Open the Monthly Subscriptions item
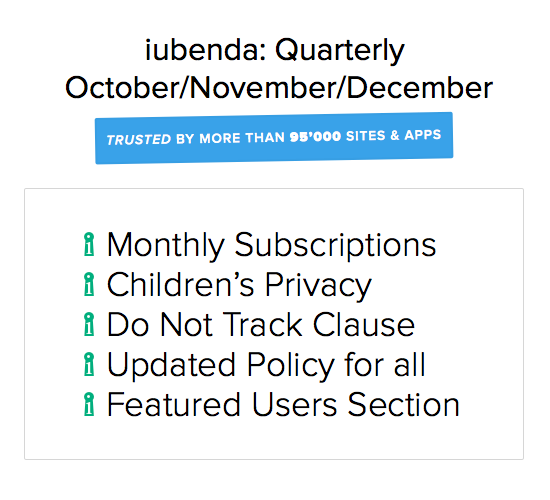The image size is (550, 500). coord(271,246)
